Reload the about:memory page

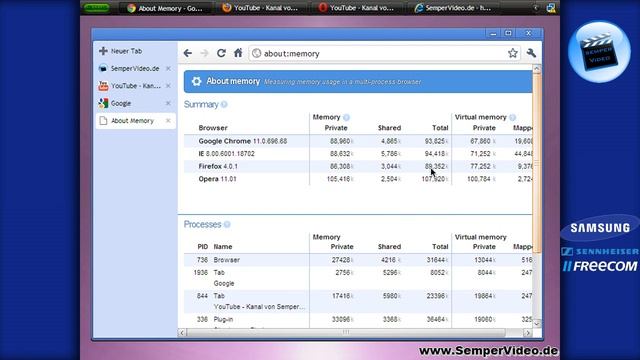[221, 53]
